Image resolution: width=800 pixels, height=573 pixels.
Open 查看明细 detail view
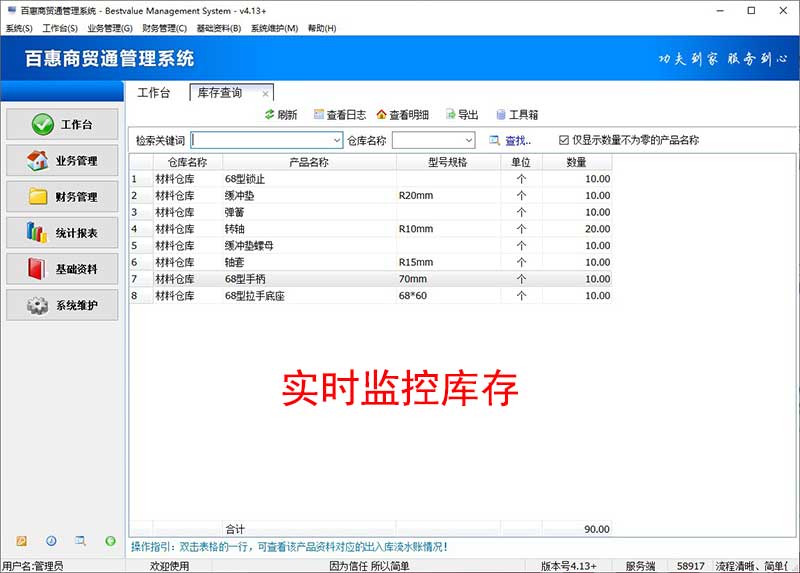[403, 114]
